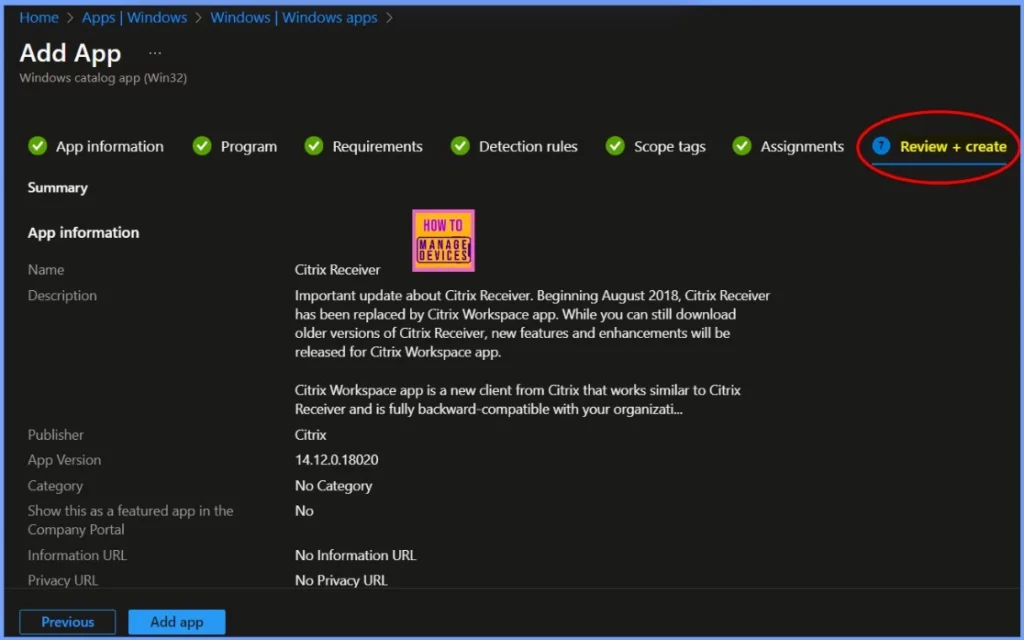Viewport: 1024px width, 640px height.
Task: Click the Assignments step checkmark icon
Action: tap(741, 146)
